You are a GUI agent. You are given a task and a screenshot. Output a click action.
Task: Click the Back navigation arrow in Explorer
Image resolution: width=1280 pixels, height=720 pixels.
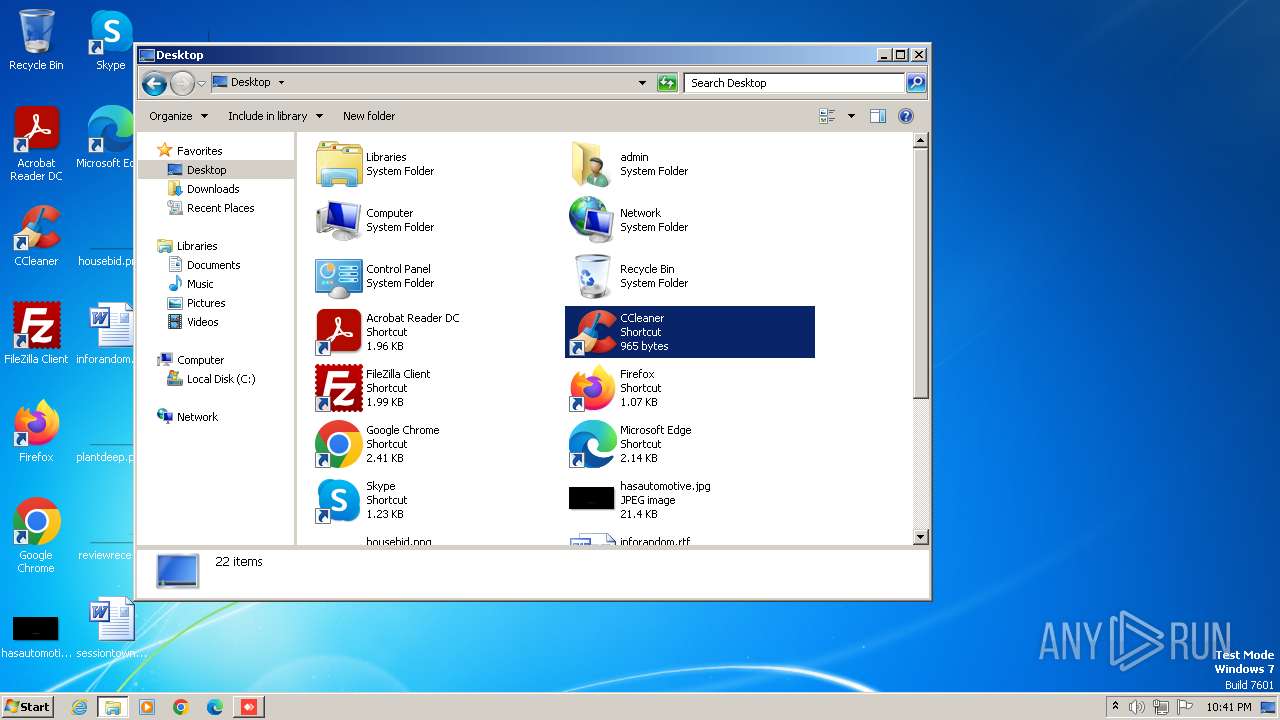tap(154, 83)
